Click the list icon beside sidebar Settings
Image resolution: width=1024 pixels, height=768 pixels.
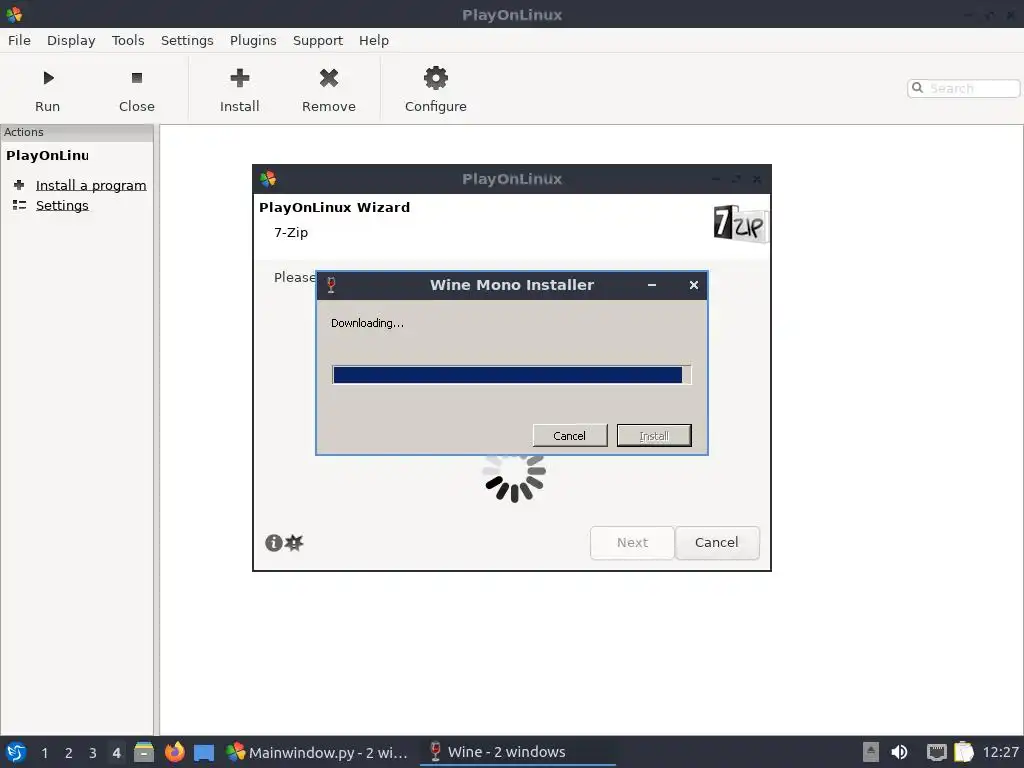click(x=19, y=205)
